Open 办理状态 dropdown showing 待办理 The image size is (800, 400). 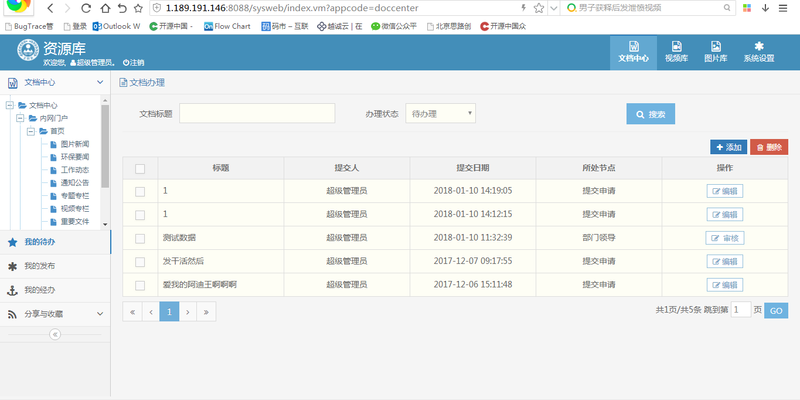coord(441,113)
